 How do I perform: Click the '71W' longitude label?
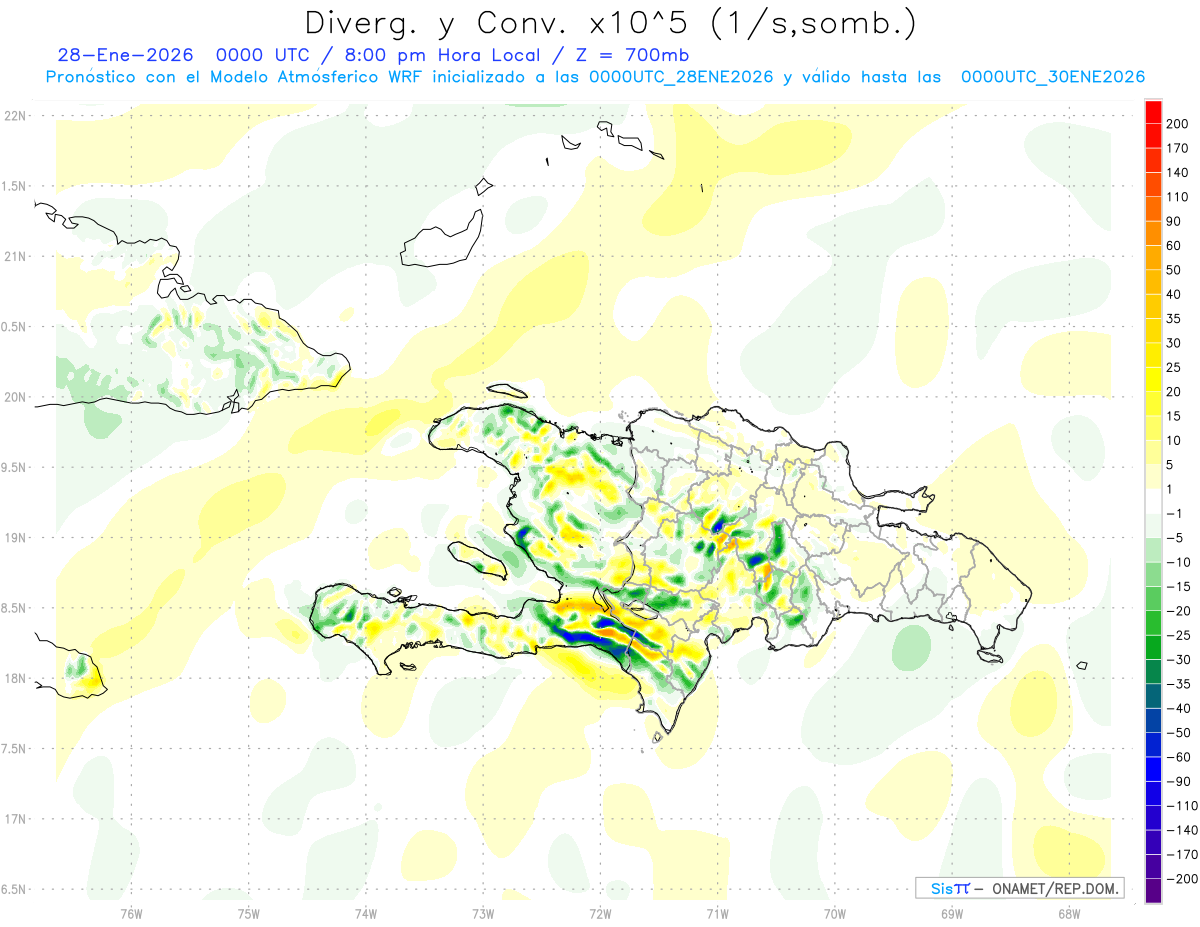[717, 913]
